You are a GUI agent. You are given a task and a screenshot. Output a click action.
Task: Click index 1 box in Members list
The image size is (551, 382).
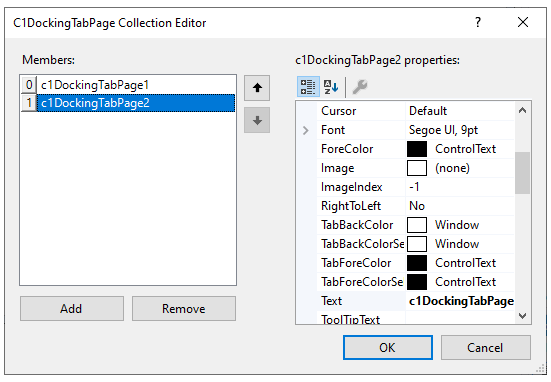[x=29, y=103]
